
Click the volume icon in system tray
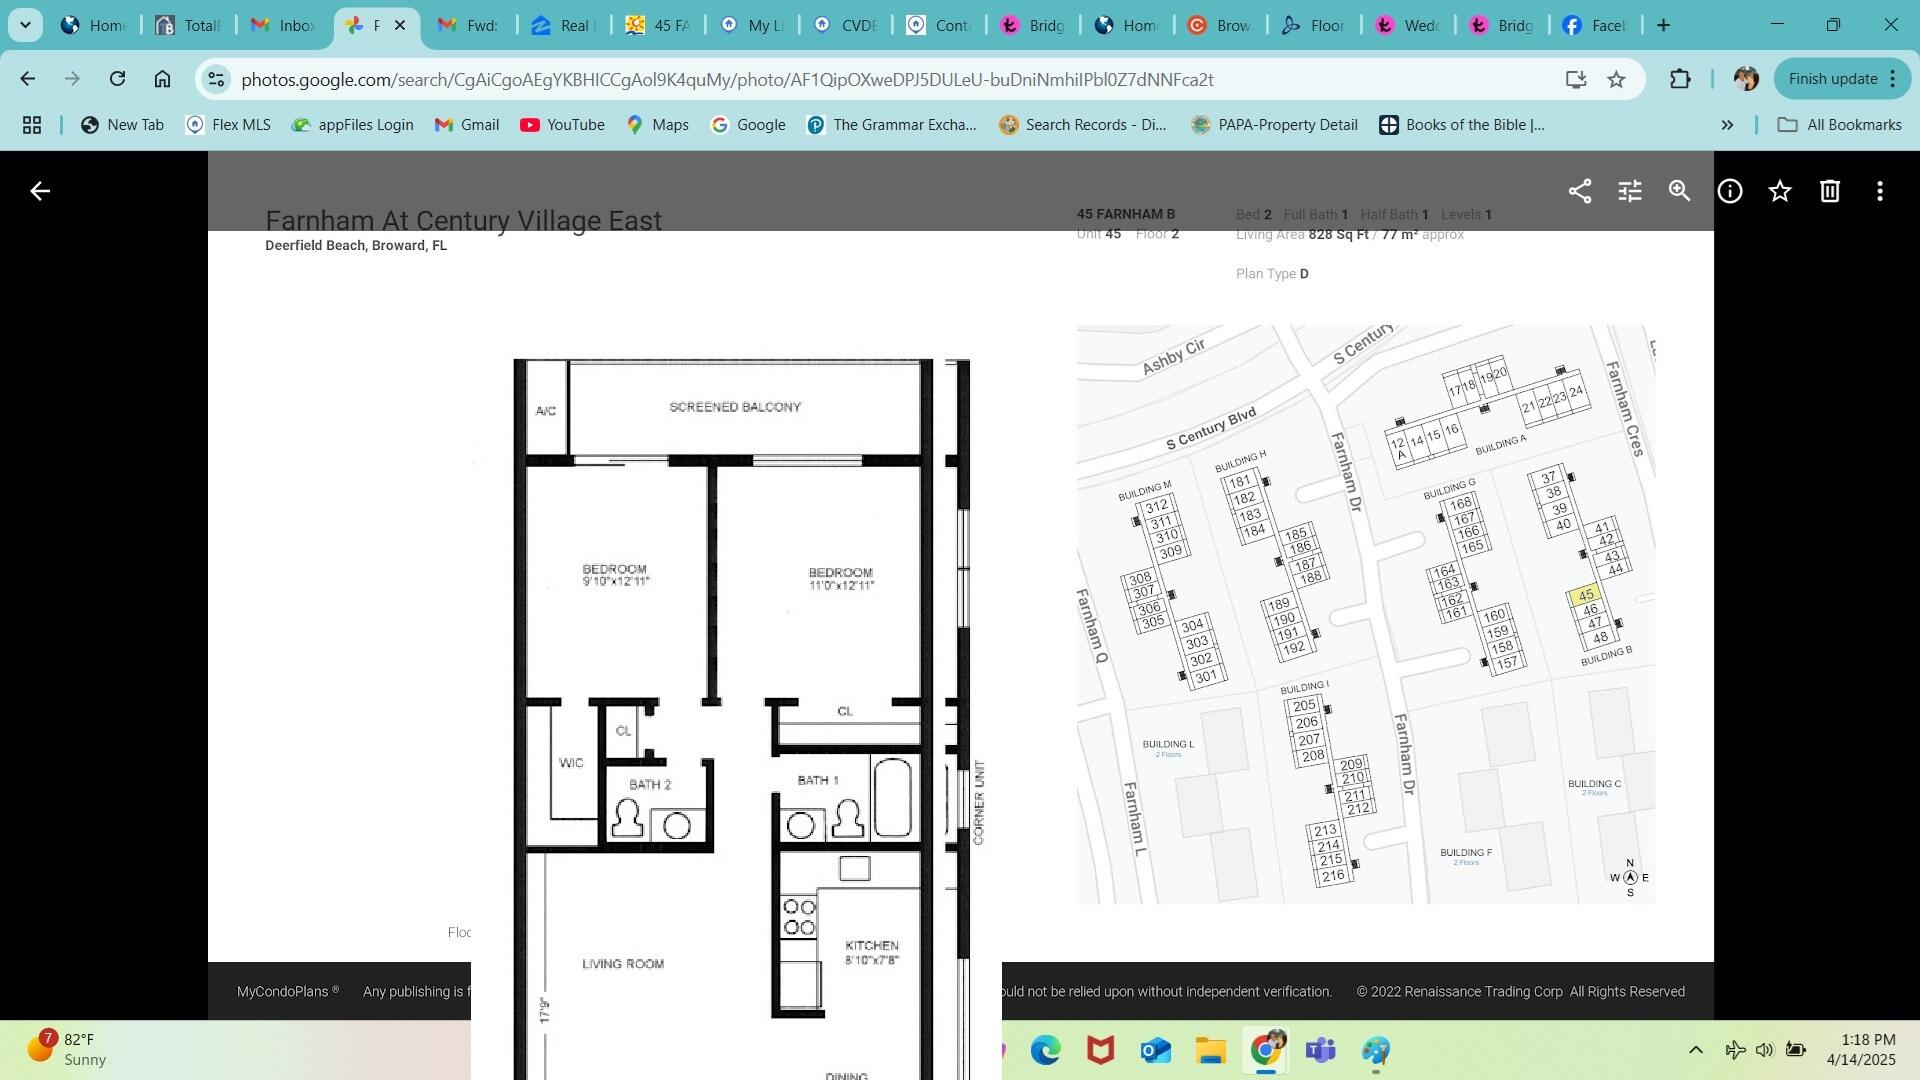click(1764, 1050)
